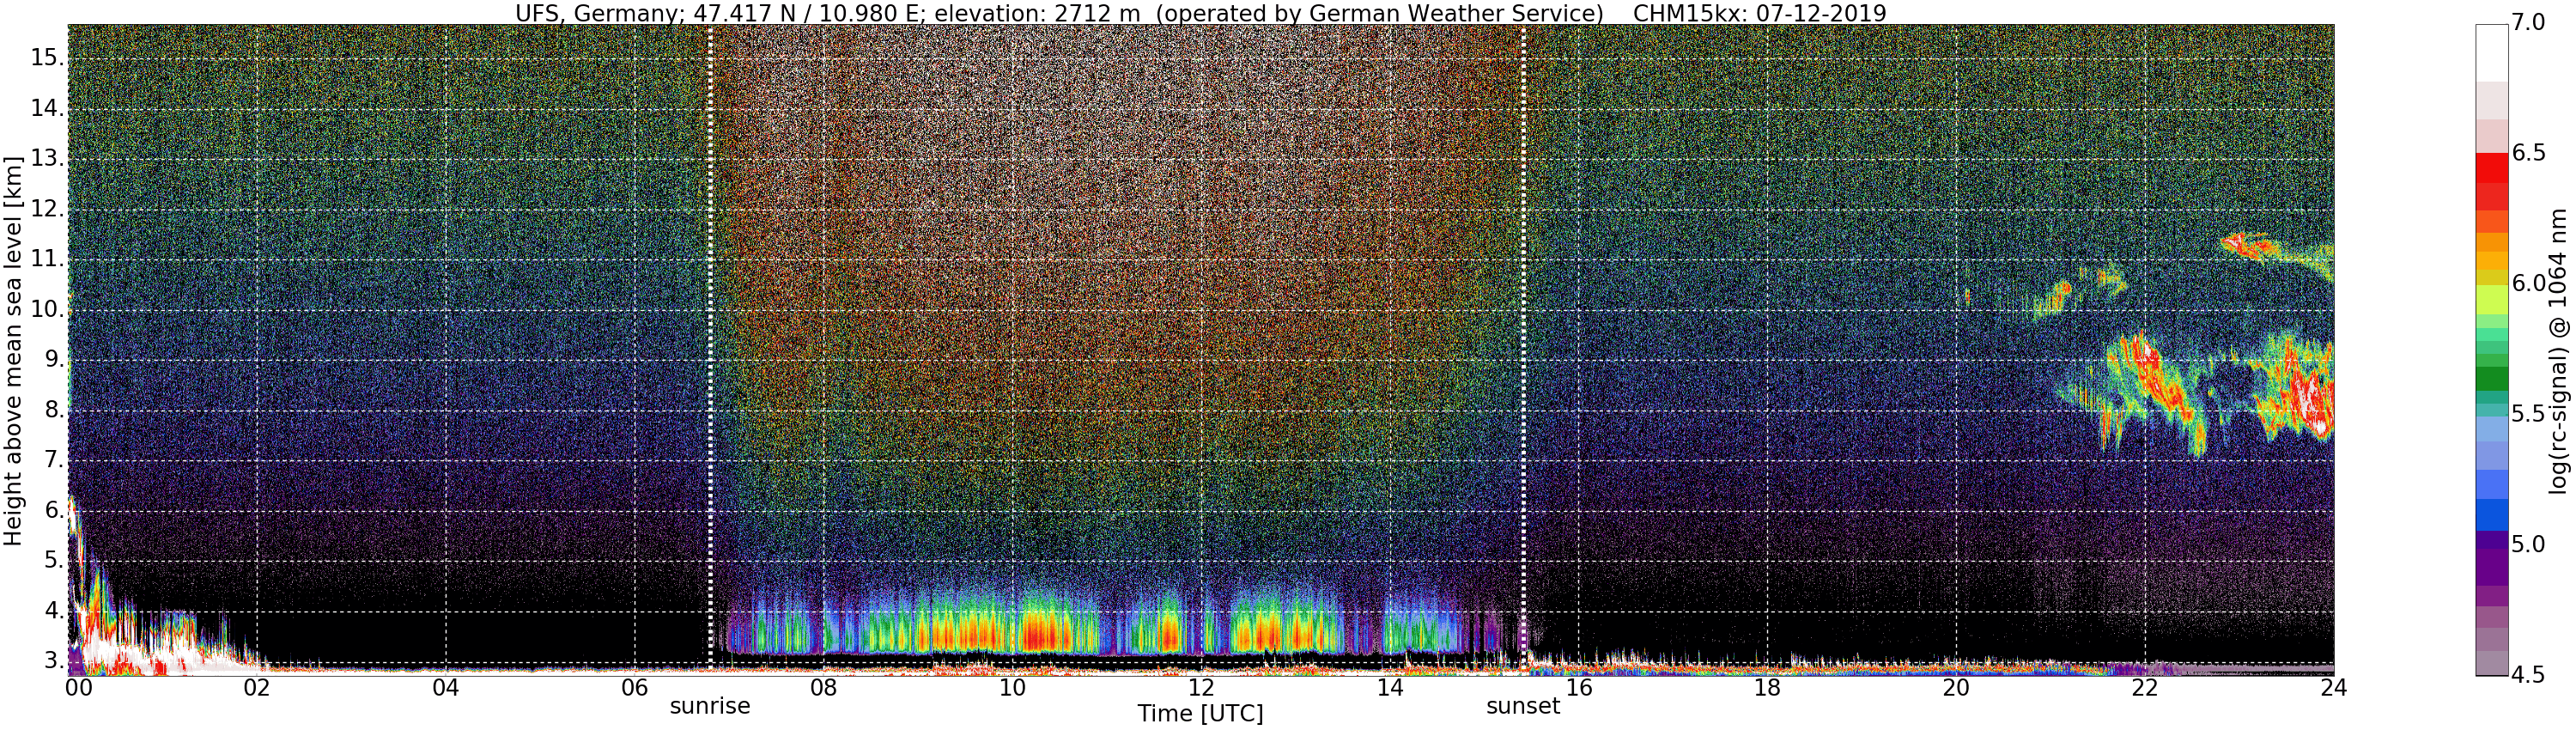The height and width of the screenshot is (730, 2576).
Task: Click the time axis tick '04'
Action: pyautogui.click(x=446, y=688)
